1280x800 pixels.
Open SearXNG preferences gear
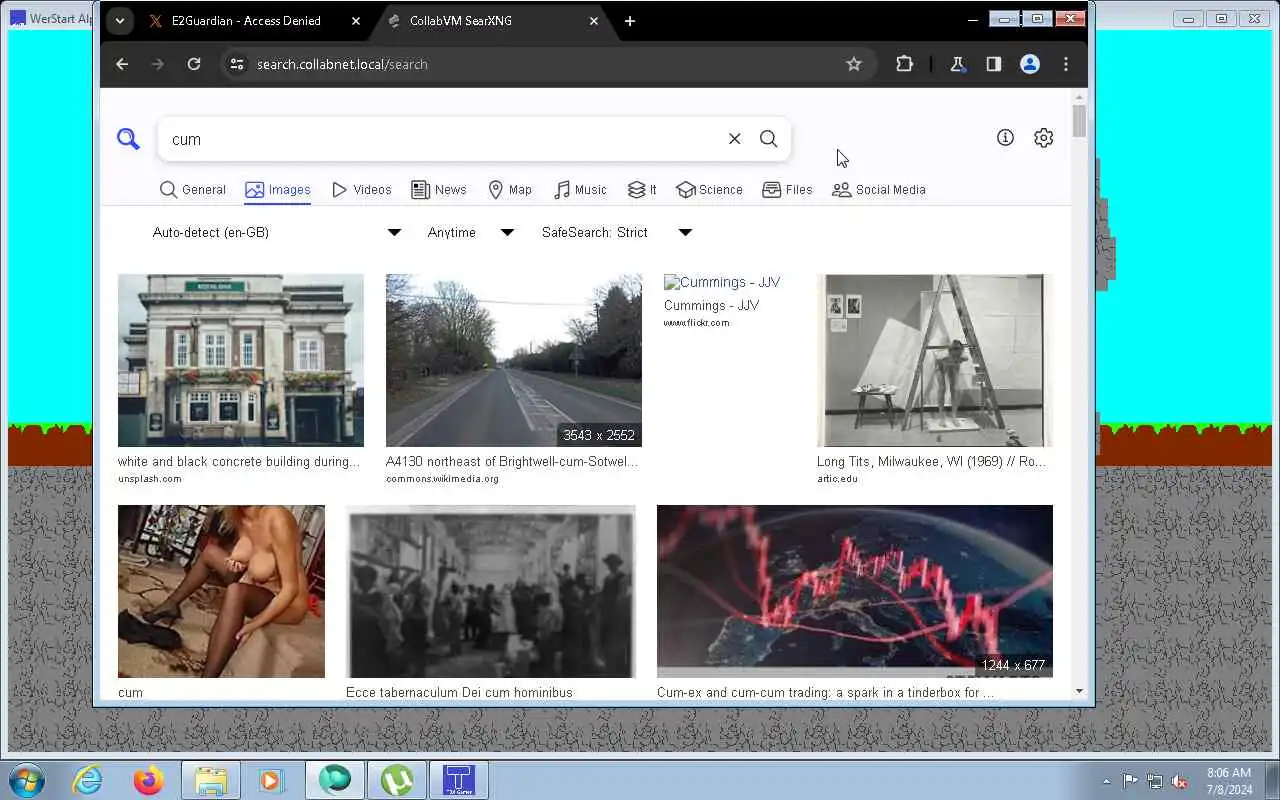coord(1043,138)
